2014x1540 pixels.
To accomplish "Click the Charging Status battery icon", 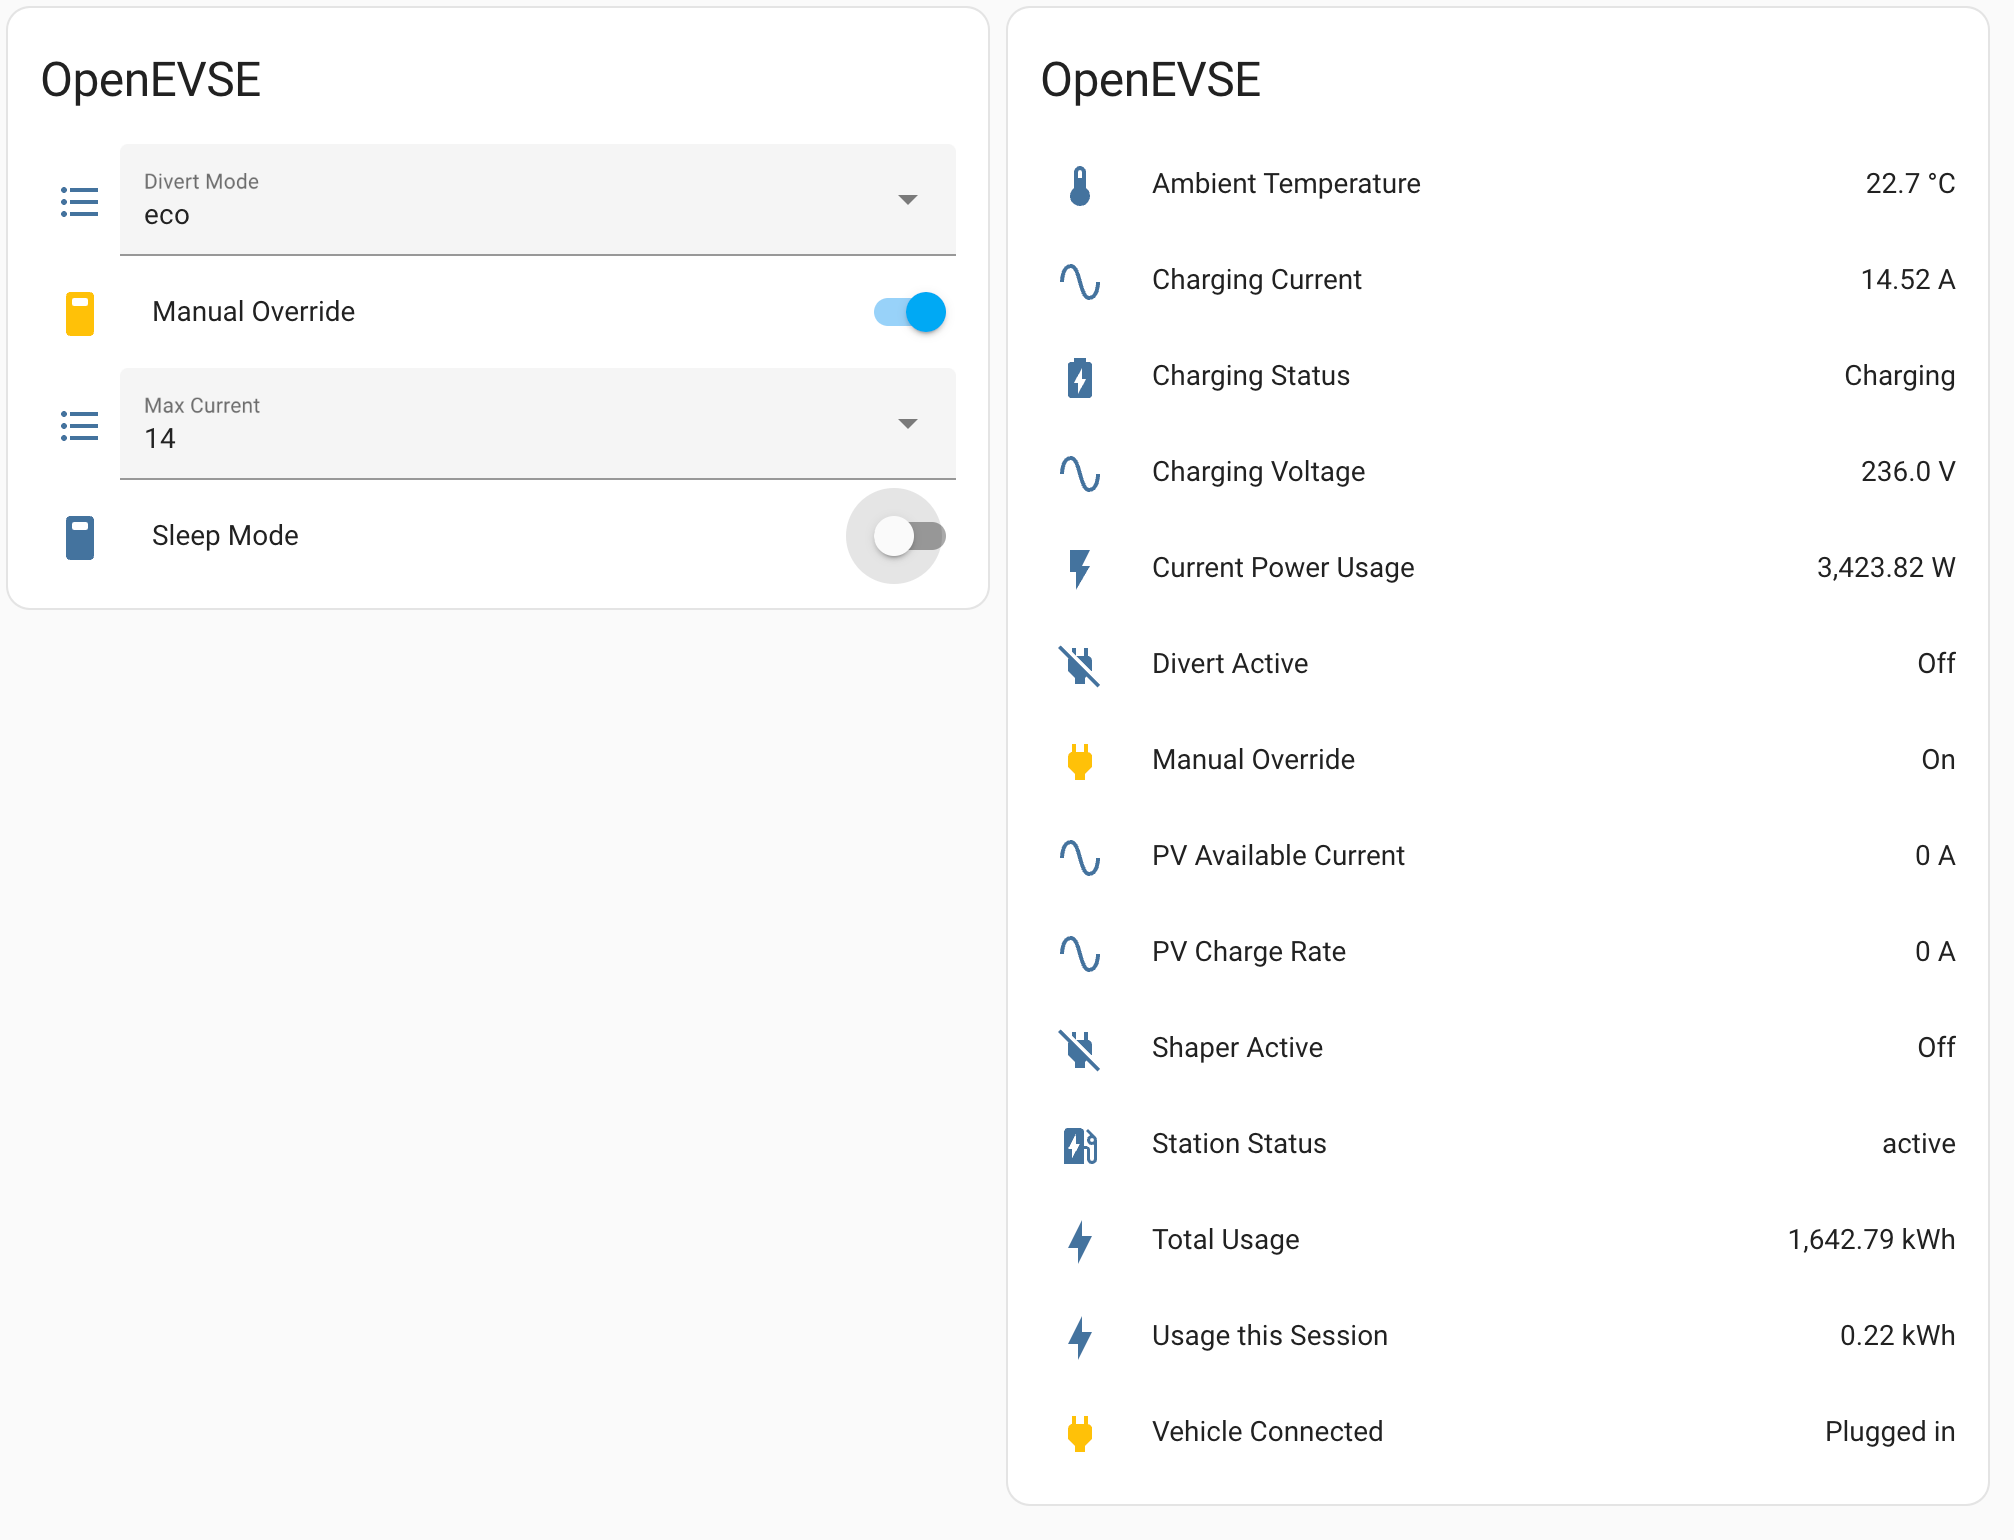I will 1078,376.
